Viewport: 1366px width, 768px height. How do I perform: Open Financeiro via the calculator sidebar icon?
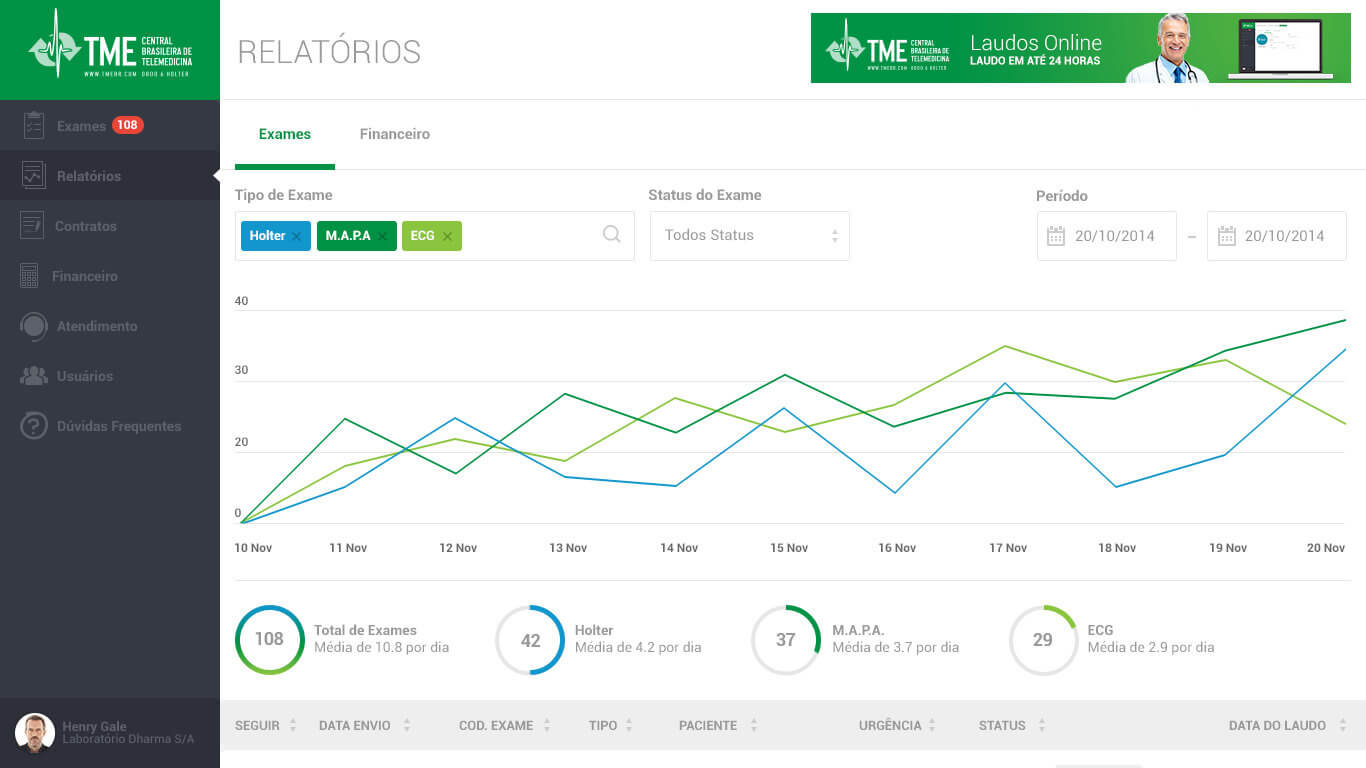click(x=29, y=276)
